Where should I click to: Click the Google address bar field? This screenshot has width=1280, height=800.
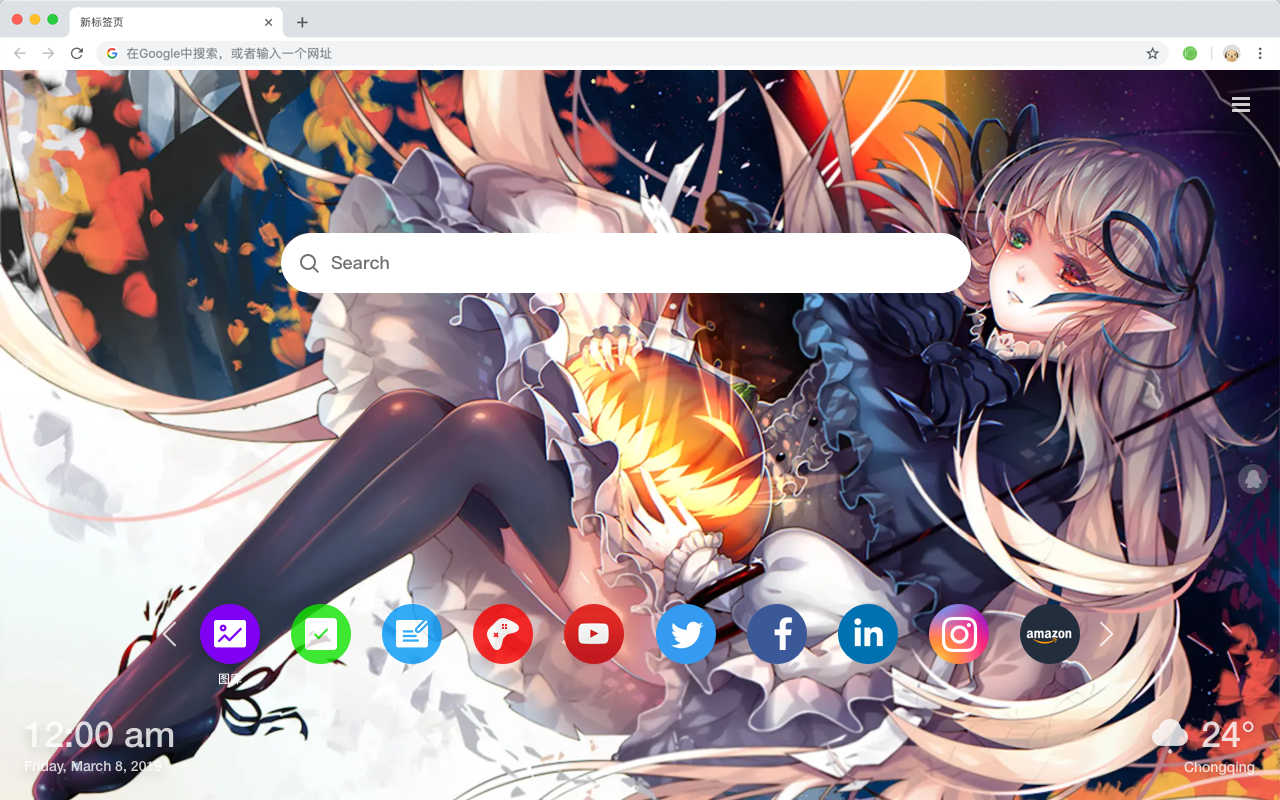[x=633, y=53]
